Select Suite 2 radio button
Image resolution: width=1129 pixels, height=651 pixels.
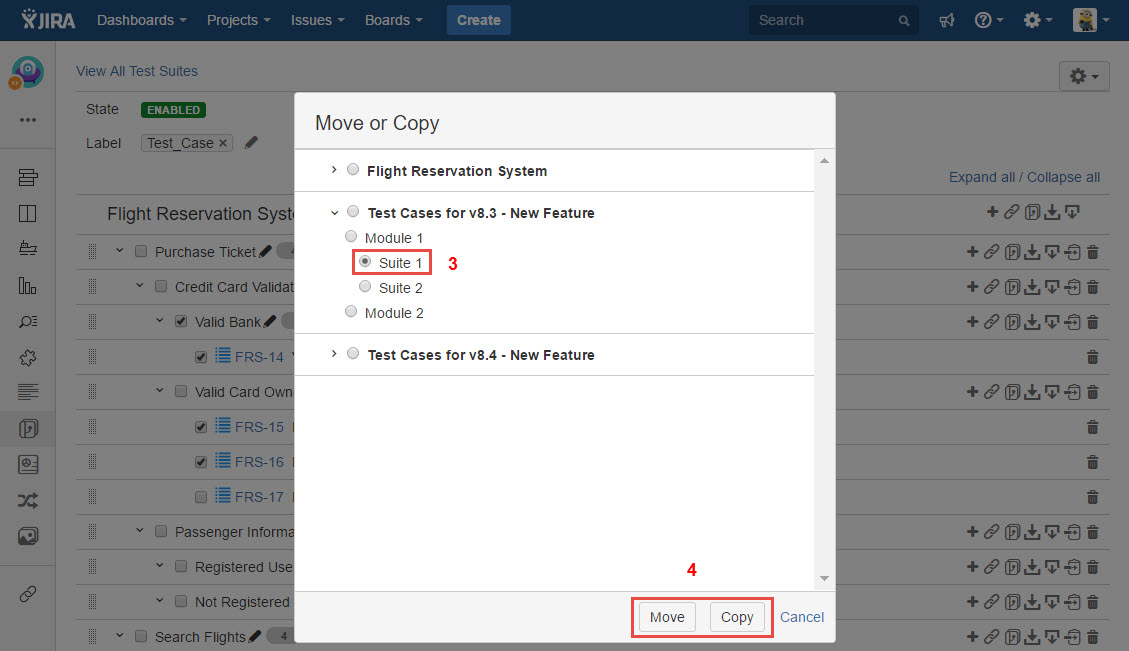tap(365, 287)
